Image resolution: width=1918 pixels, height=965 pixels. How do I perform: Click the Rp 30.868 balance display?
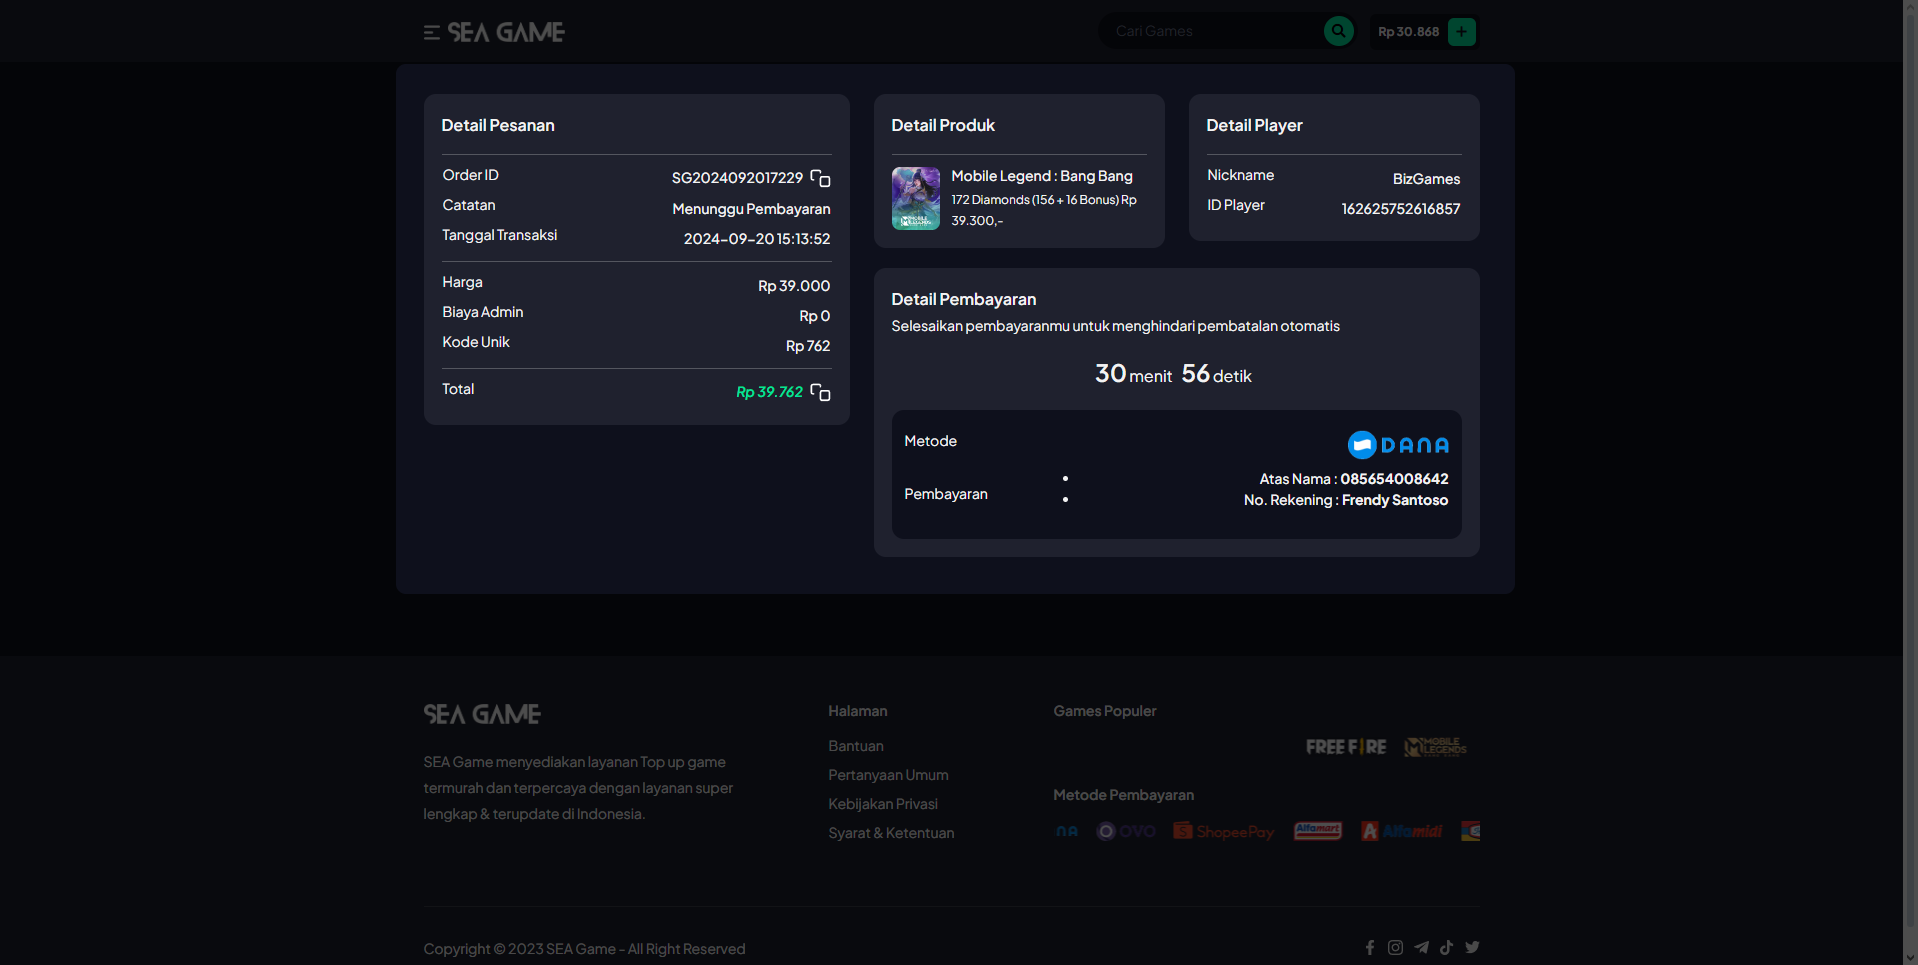[1408, 32]
